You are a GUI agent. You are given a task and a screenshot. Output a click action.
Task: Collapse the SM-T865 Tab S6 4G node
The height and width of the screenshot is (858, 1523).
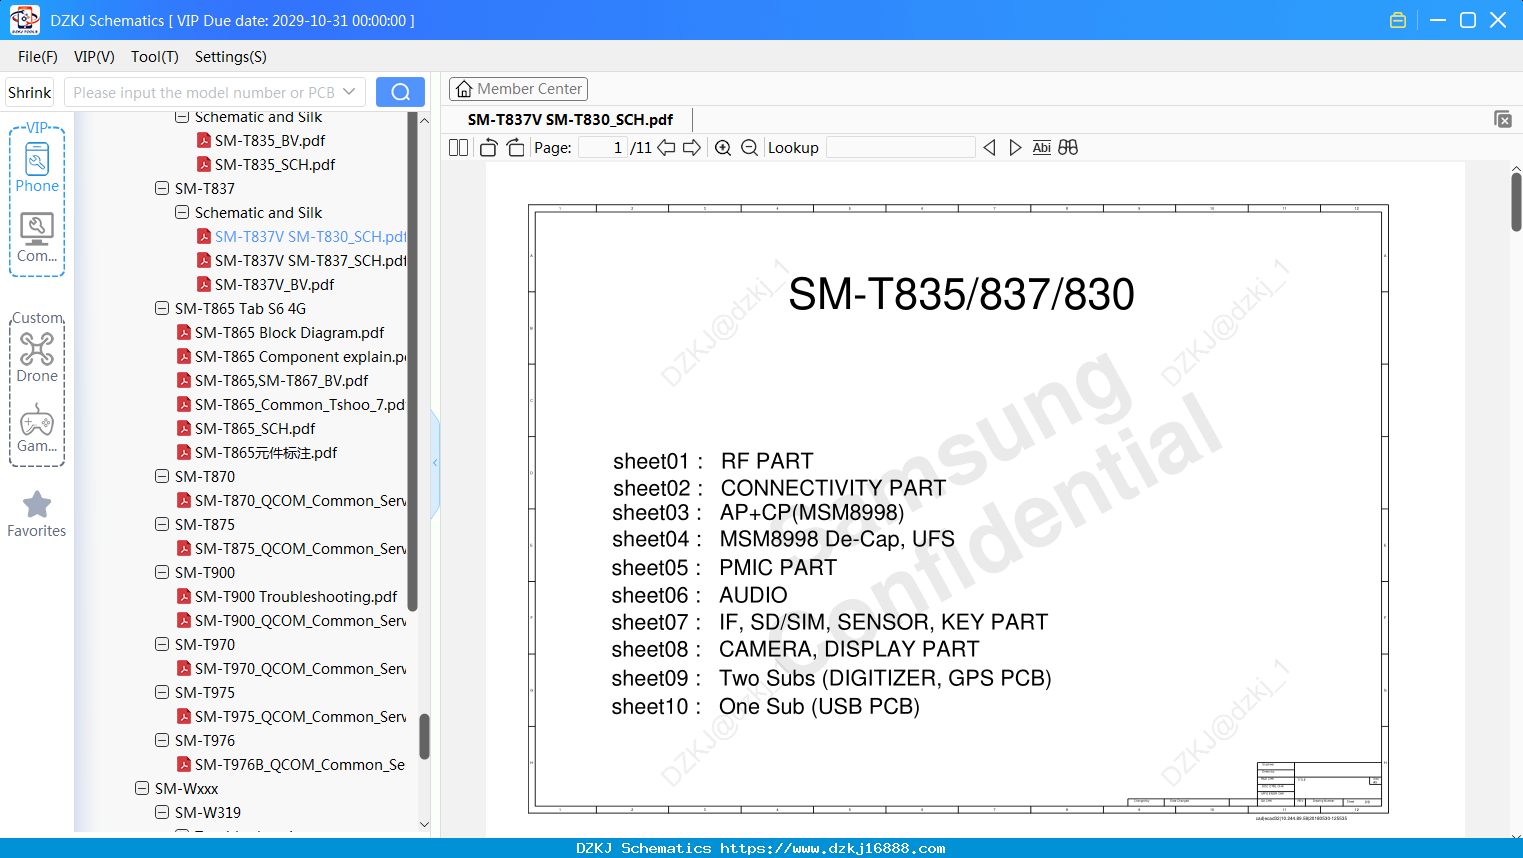162,308
